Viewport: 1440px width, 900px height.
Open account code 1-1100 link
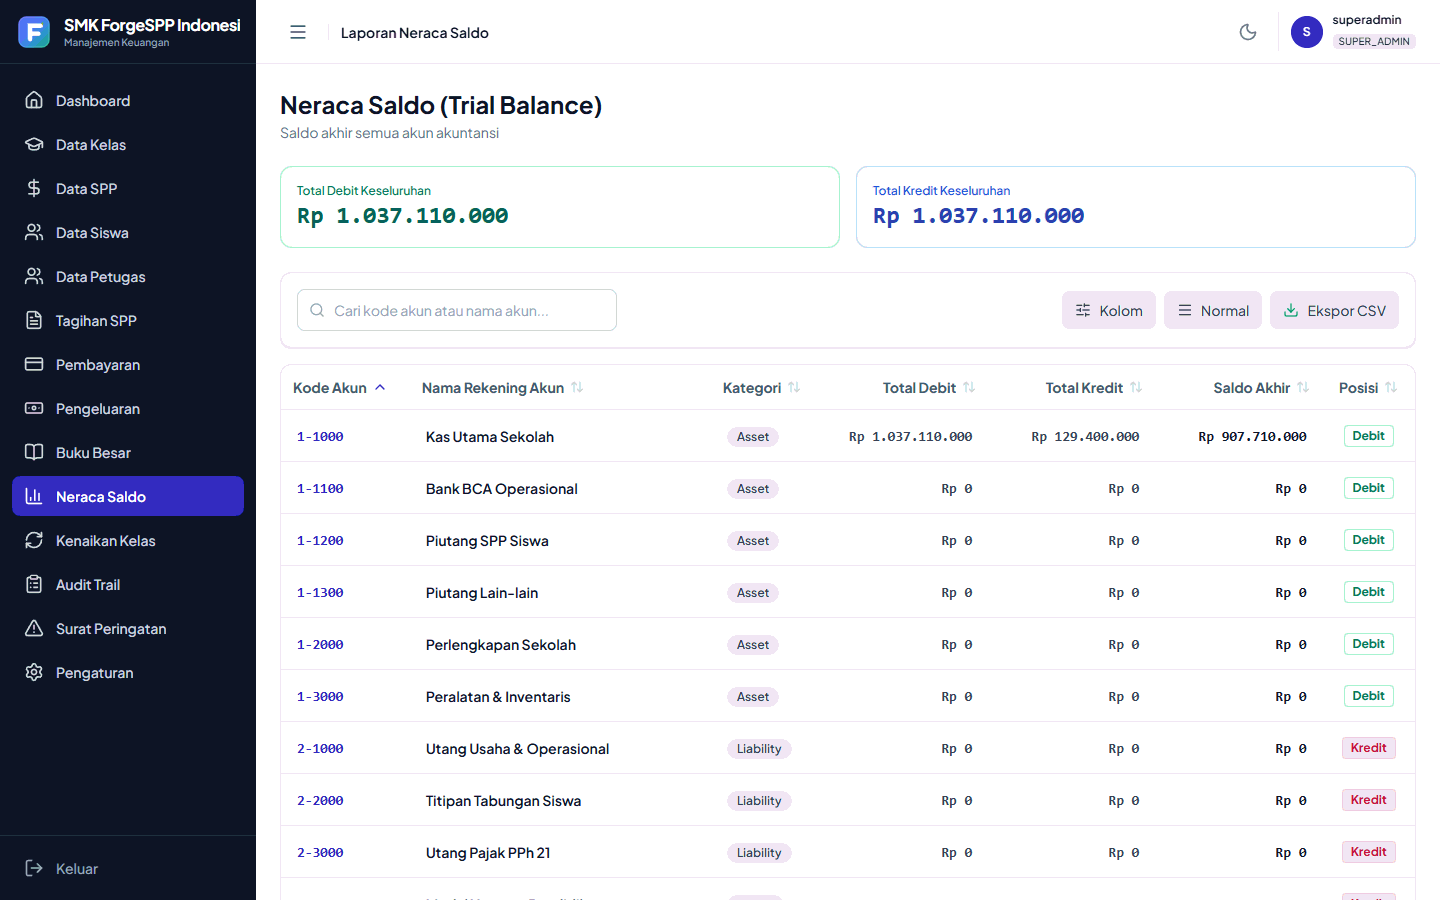(x=320, y=488)
